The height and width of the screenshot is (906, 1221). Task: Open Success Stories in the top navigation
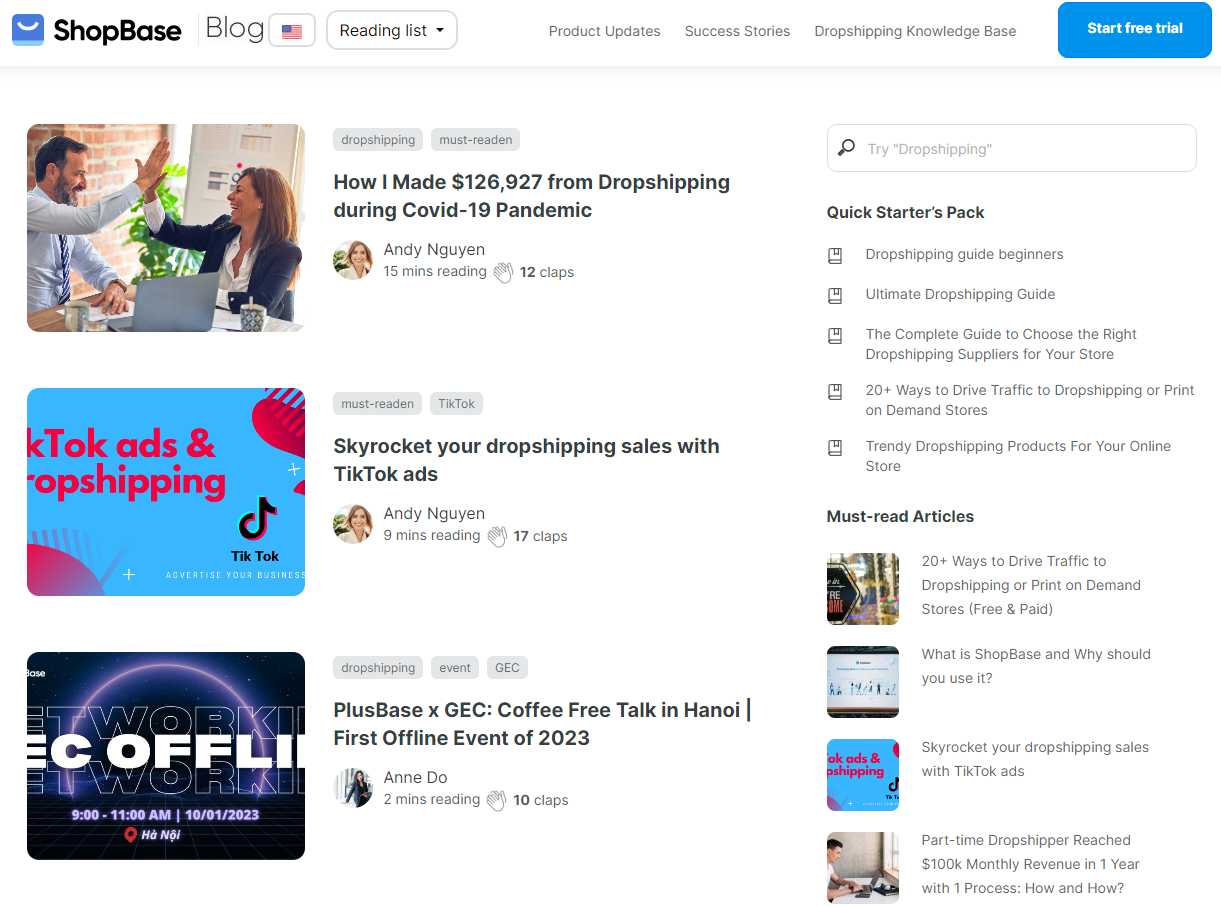click(738, 31)
